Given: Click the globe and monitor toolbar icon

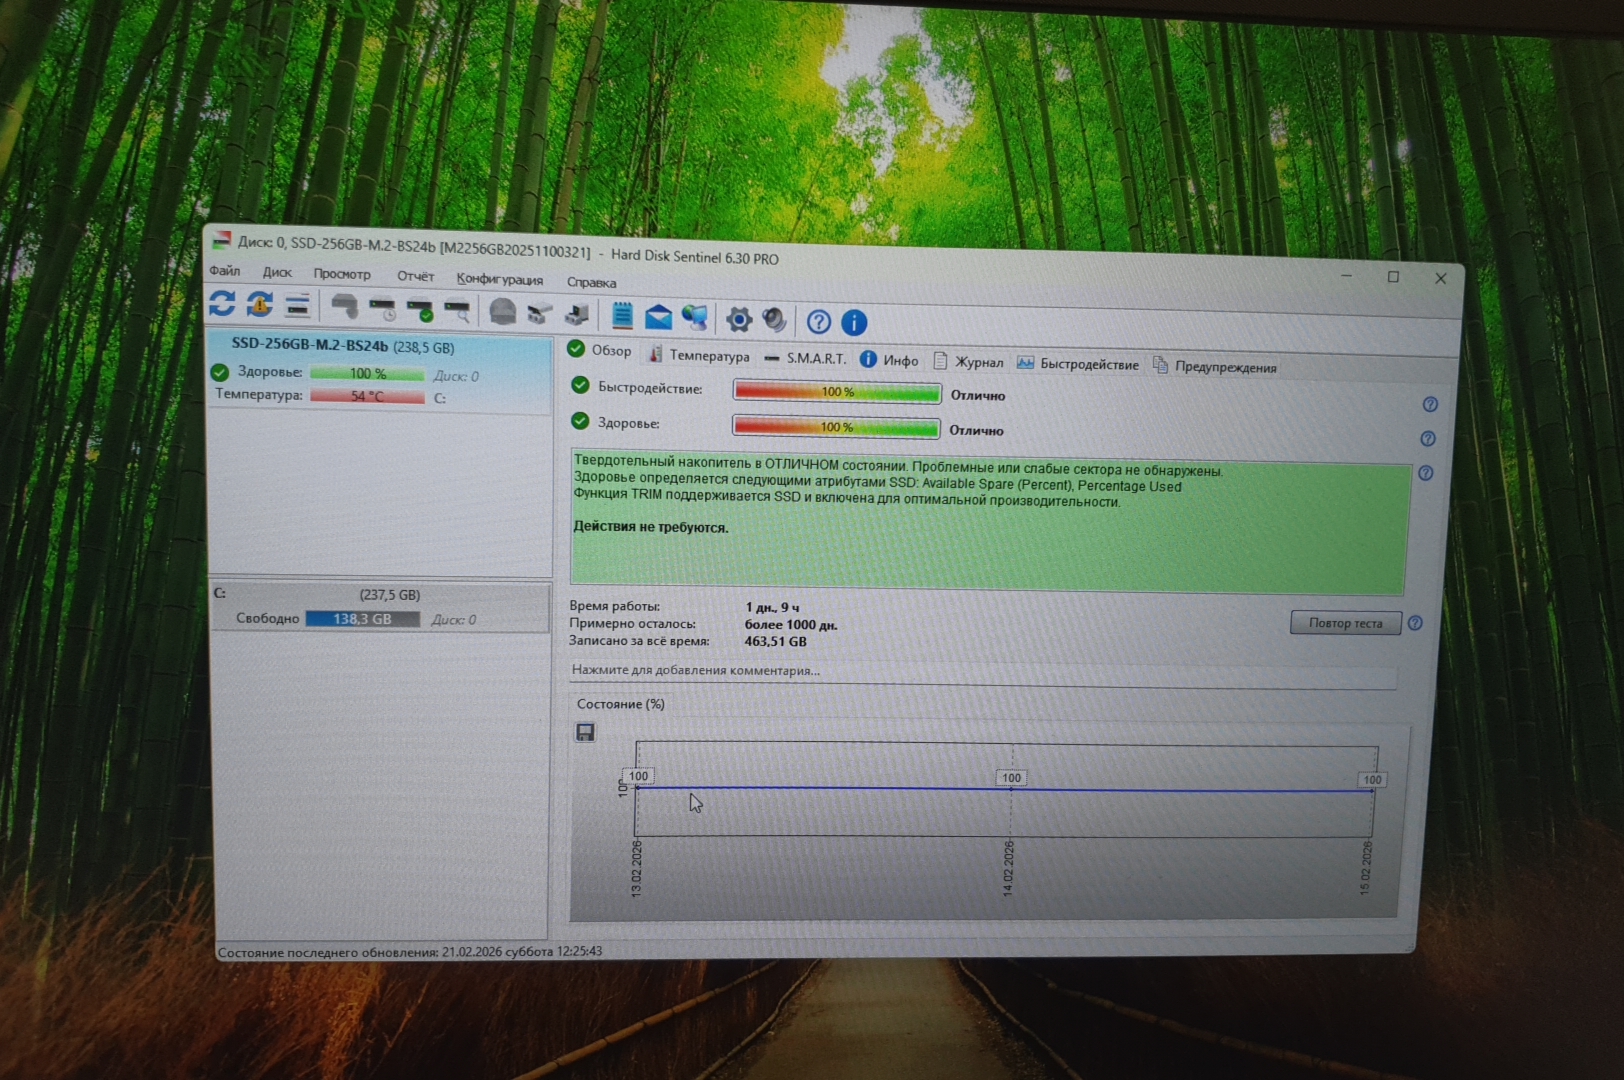Looking at the screenshot, I should [x=695, y=318].
